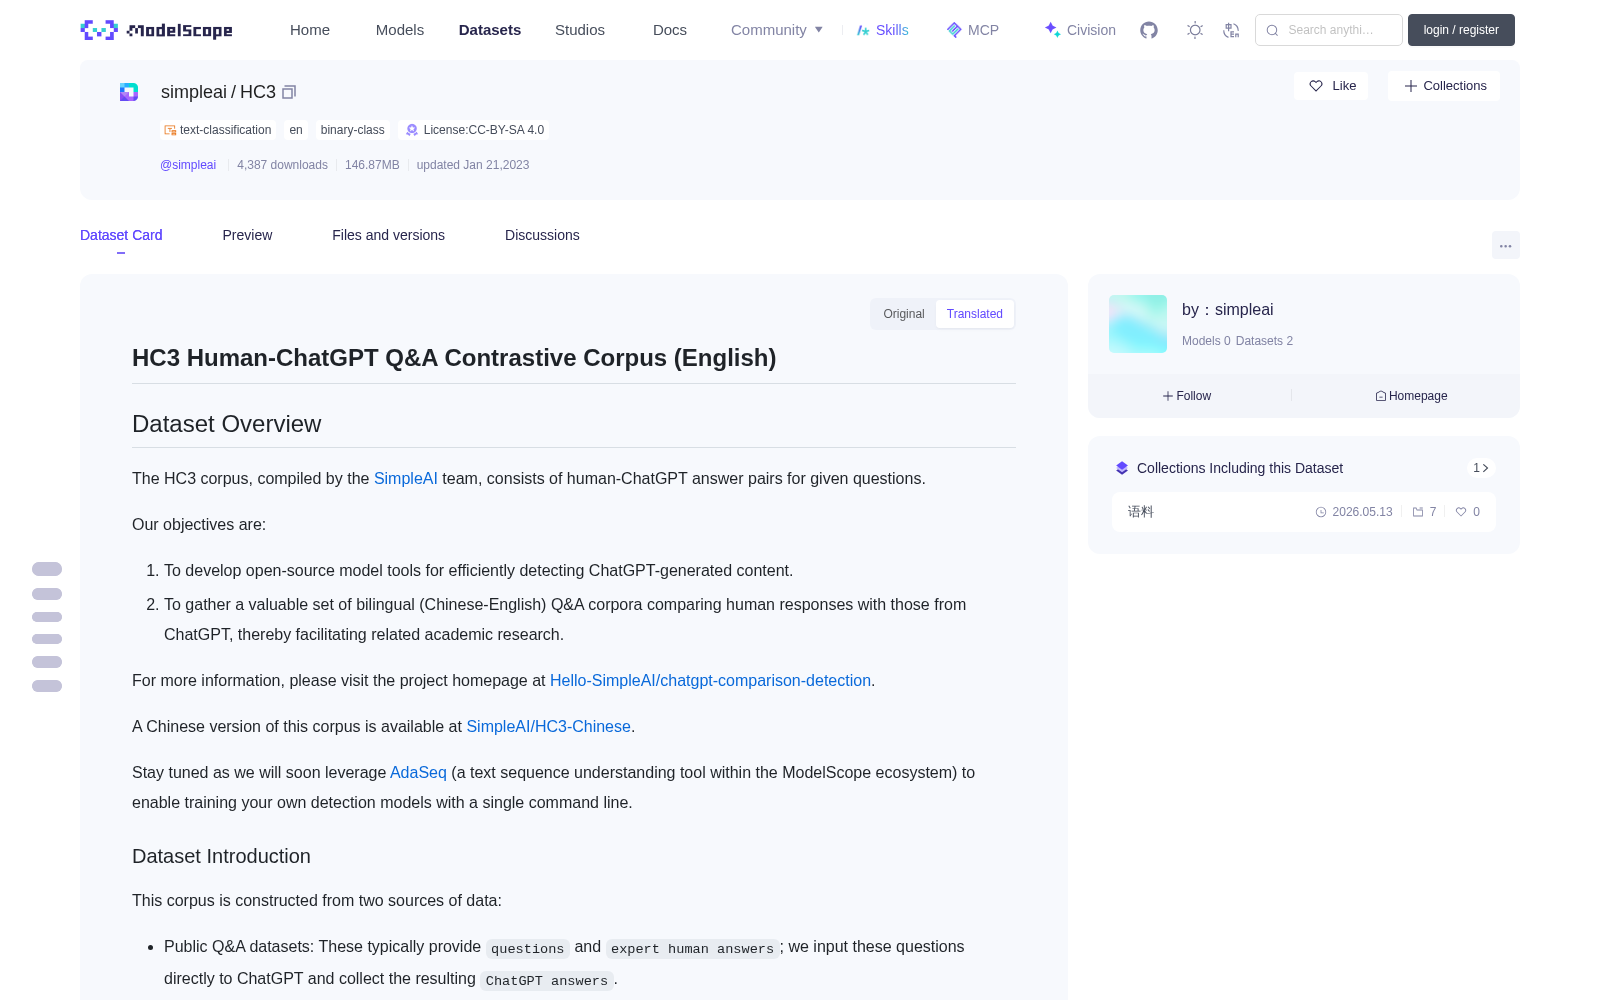Open the MCP navigation item
This screenshot has height=1000, width=1600.
coord(973,30)
